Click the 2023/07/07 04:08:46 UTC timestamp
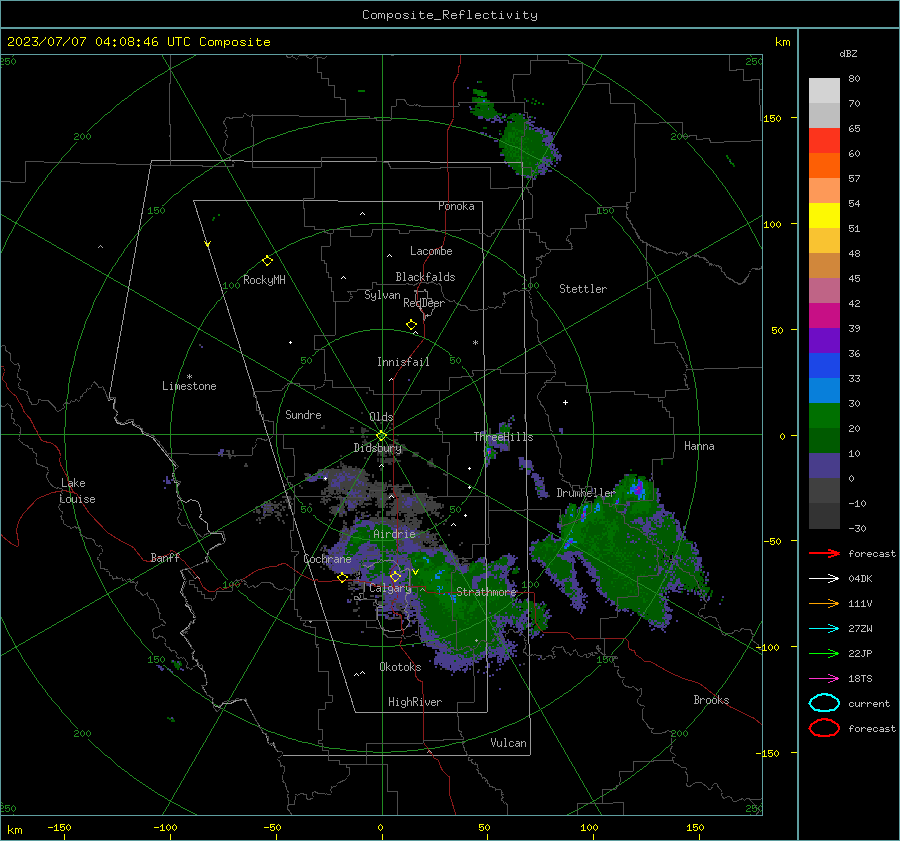 pos(98,42)
